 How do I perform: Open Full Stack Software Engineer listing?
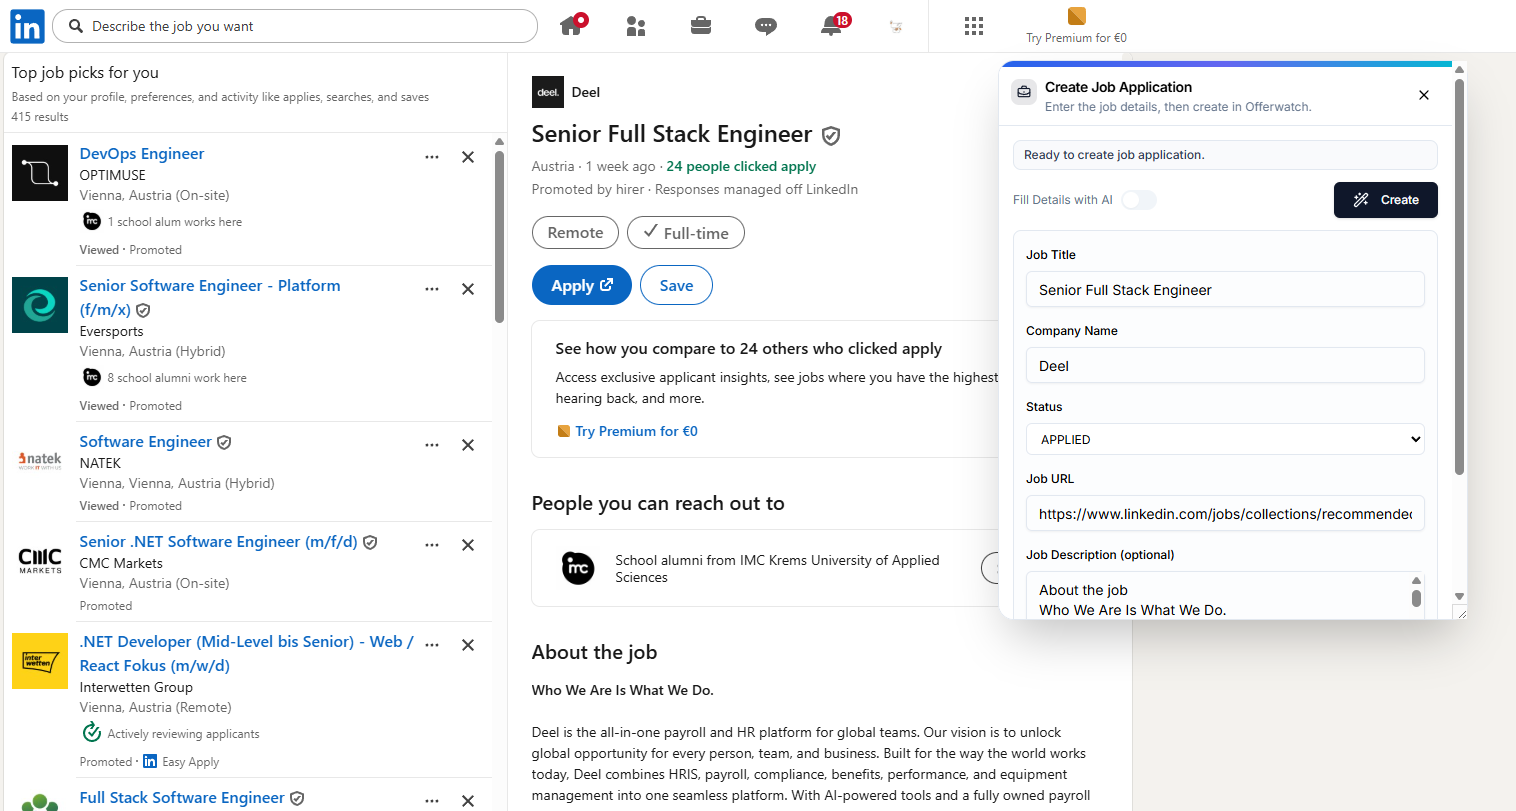click(x=182, y=797)
